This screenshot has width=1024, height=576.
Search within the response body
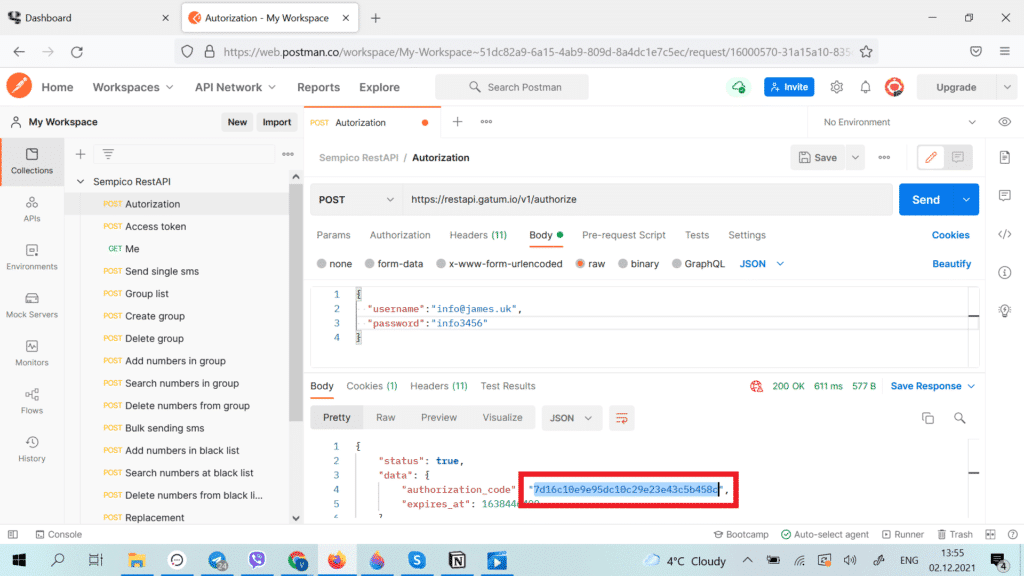[x=959, y=418]
